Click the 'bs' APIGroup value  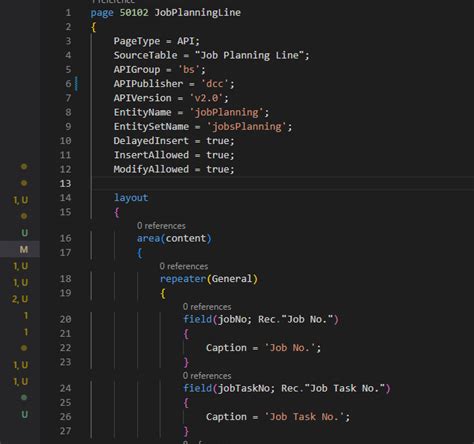189,69
